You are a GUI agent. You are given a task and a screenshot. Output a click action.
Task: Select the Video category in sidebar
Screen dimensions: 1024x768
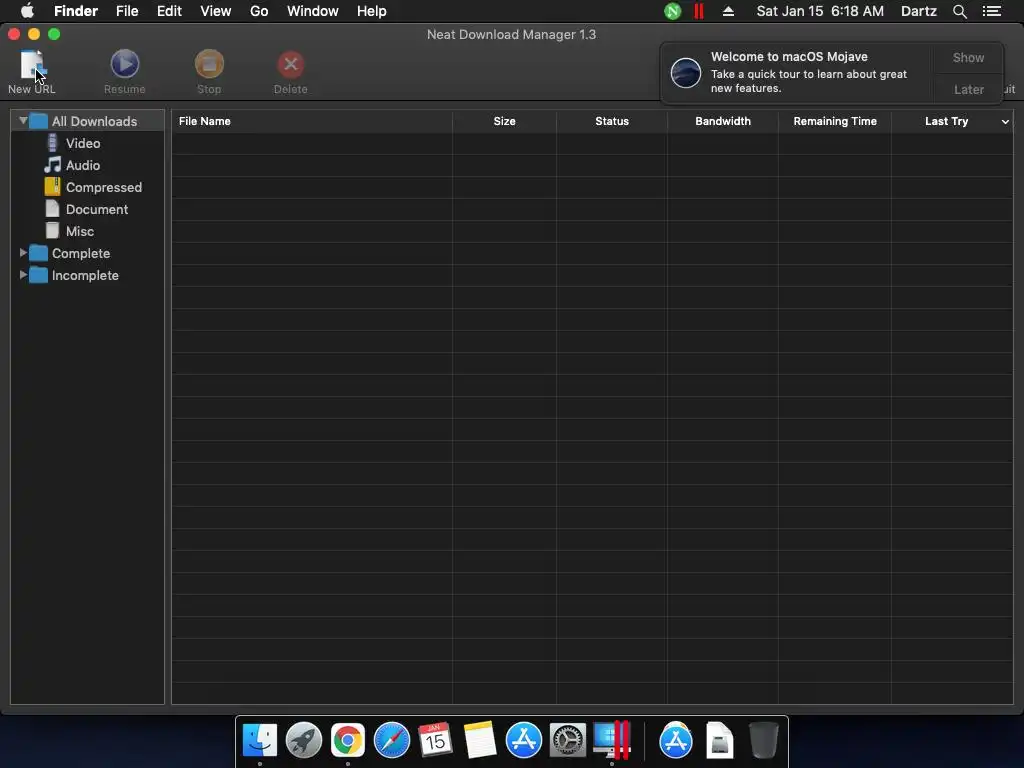(x=83, y=143)
